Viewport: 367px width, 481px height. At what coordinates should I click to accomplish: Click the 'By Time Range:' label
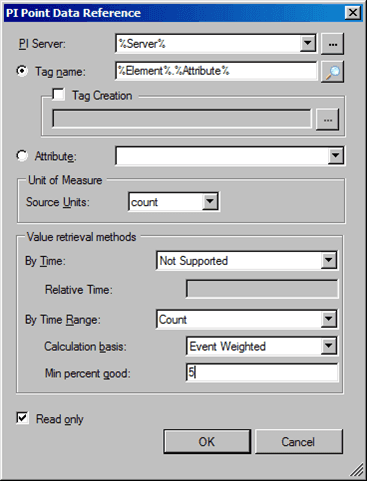[x=63, y=320]
